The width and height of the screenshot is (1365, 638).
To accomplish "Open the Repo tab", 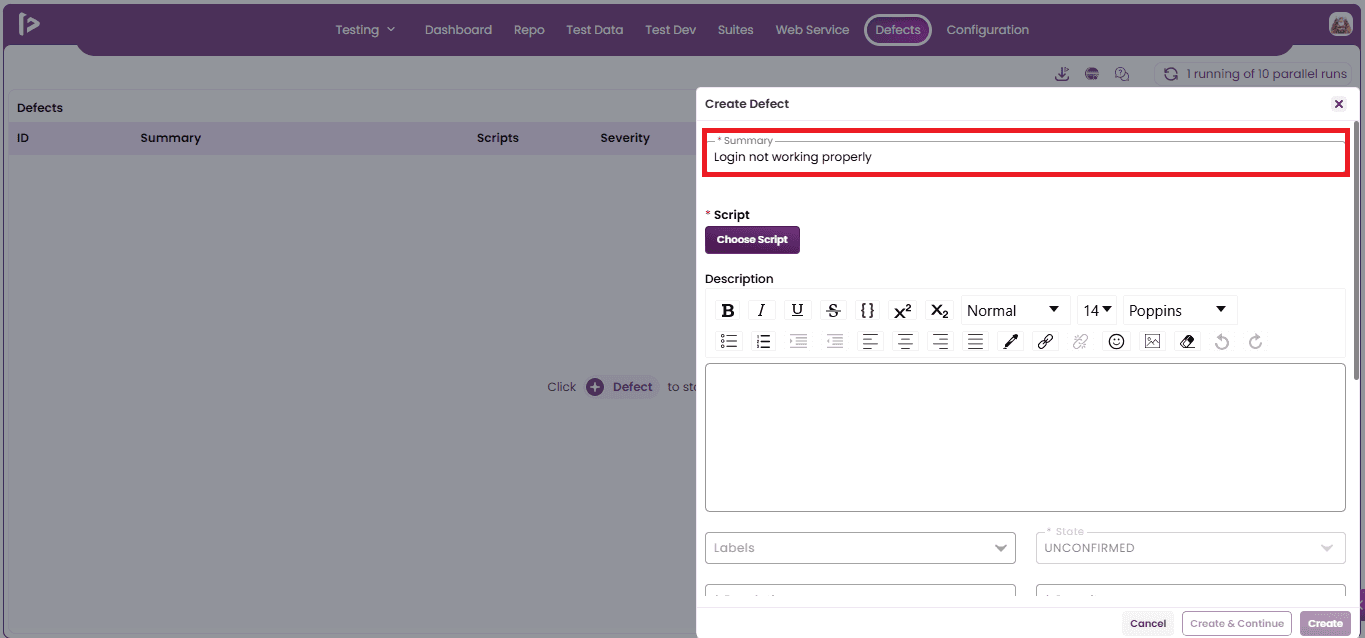I will pos(529,30).
